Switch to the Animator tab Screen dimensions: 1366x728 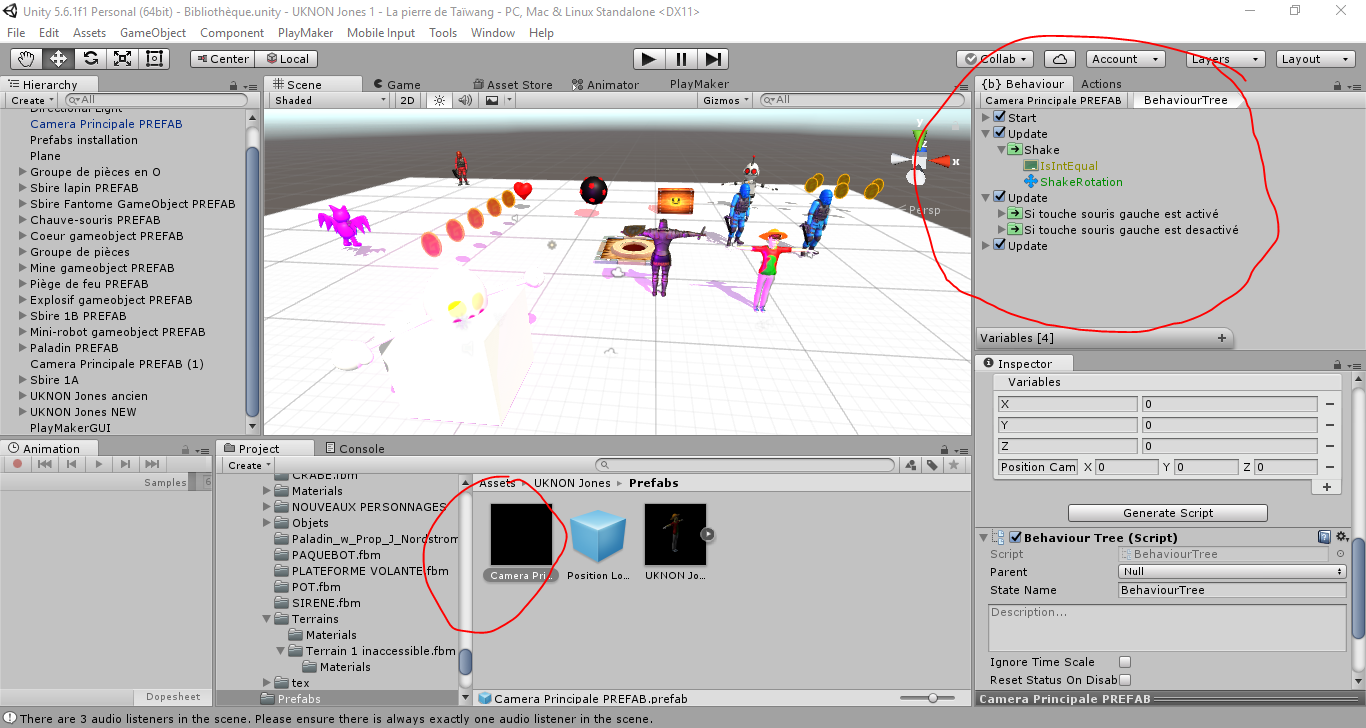tap(605, 85)
